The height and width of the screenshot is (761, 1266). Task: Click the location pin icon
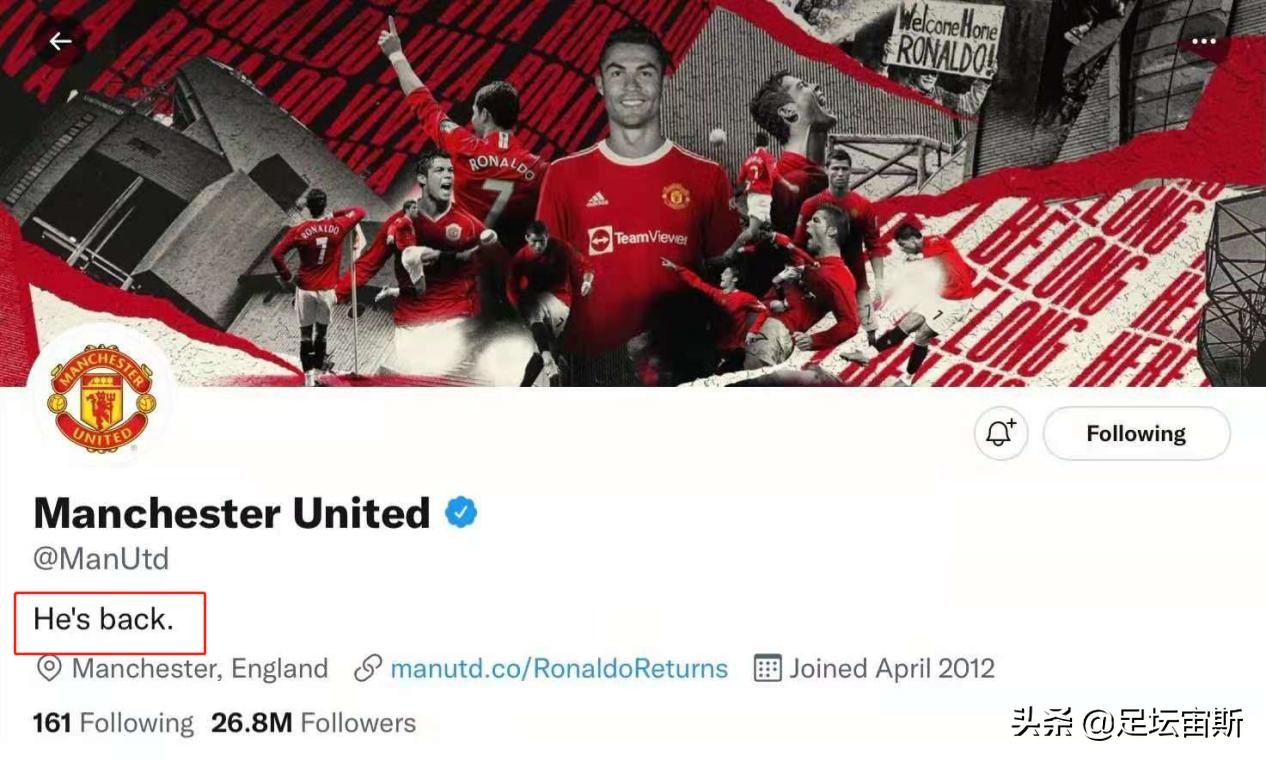pyautogui.click(x=48, y=668)
